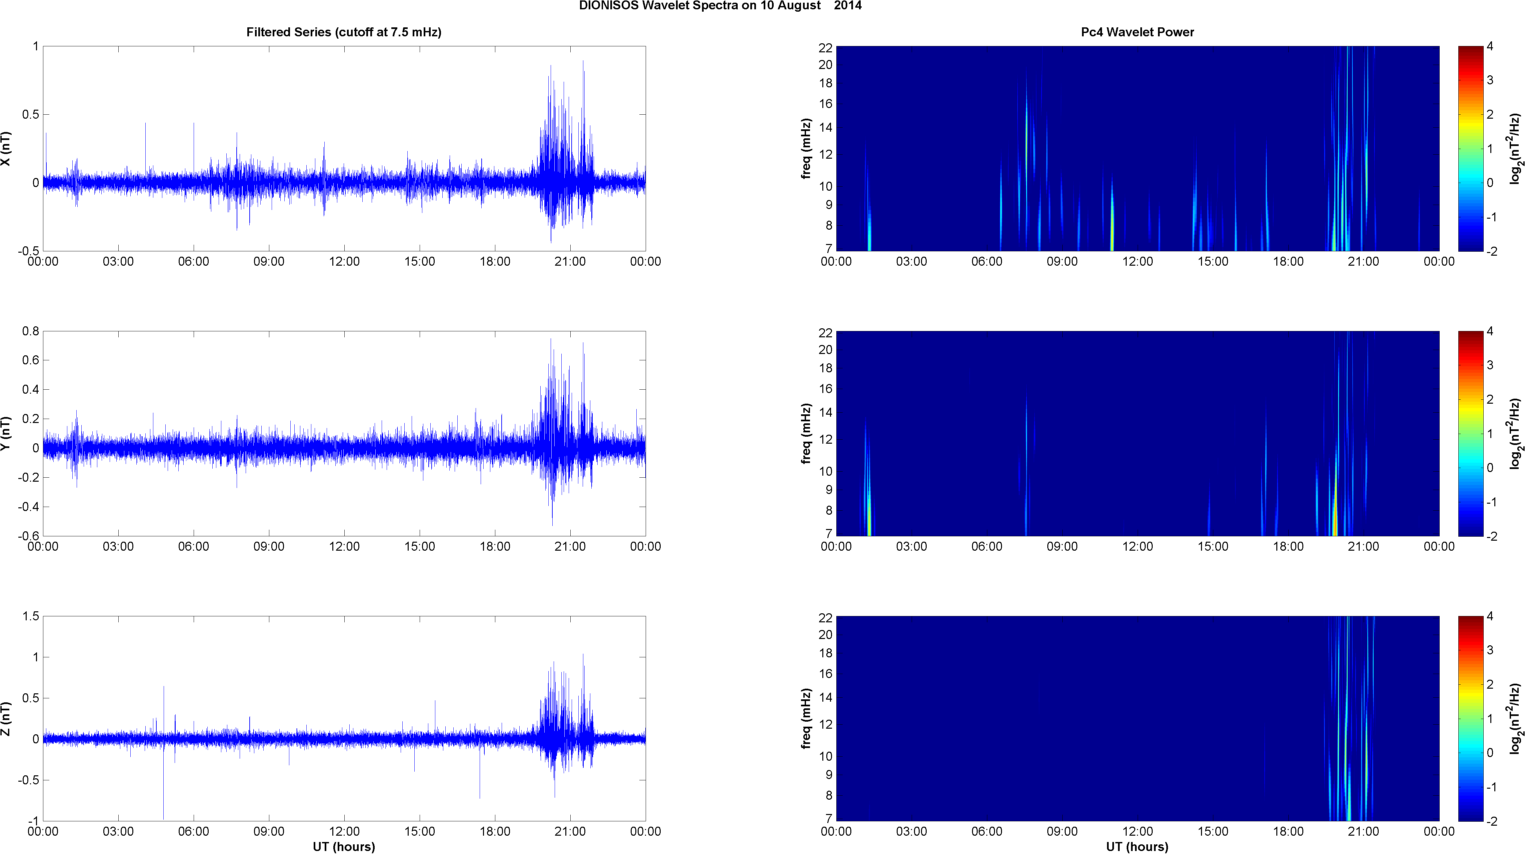Click the 14 frequency tick on Y spectrogram
This screenshot has height=854, width=1525.
click(826, 413)
